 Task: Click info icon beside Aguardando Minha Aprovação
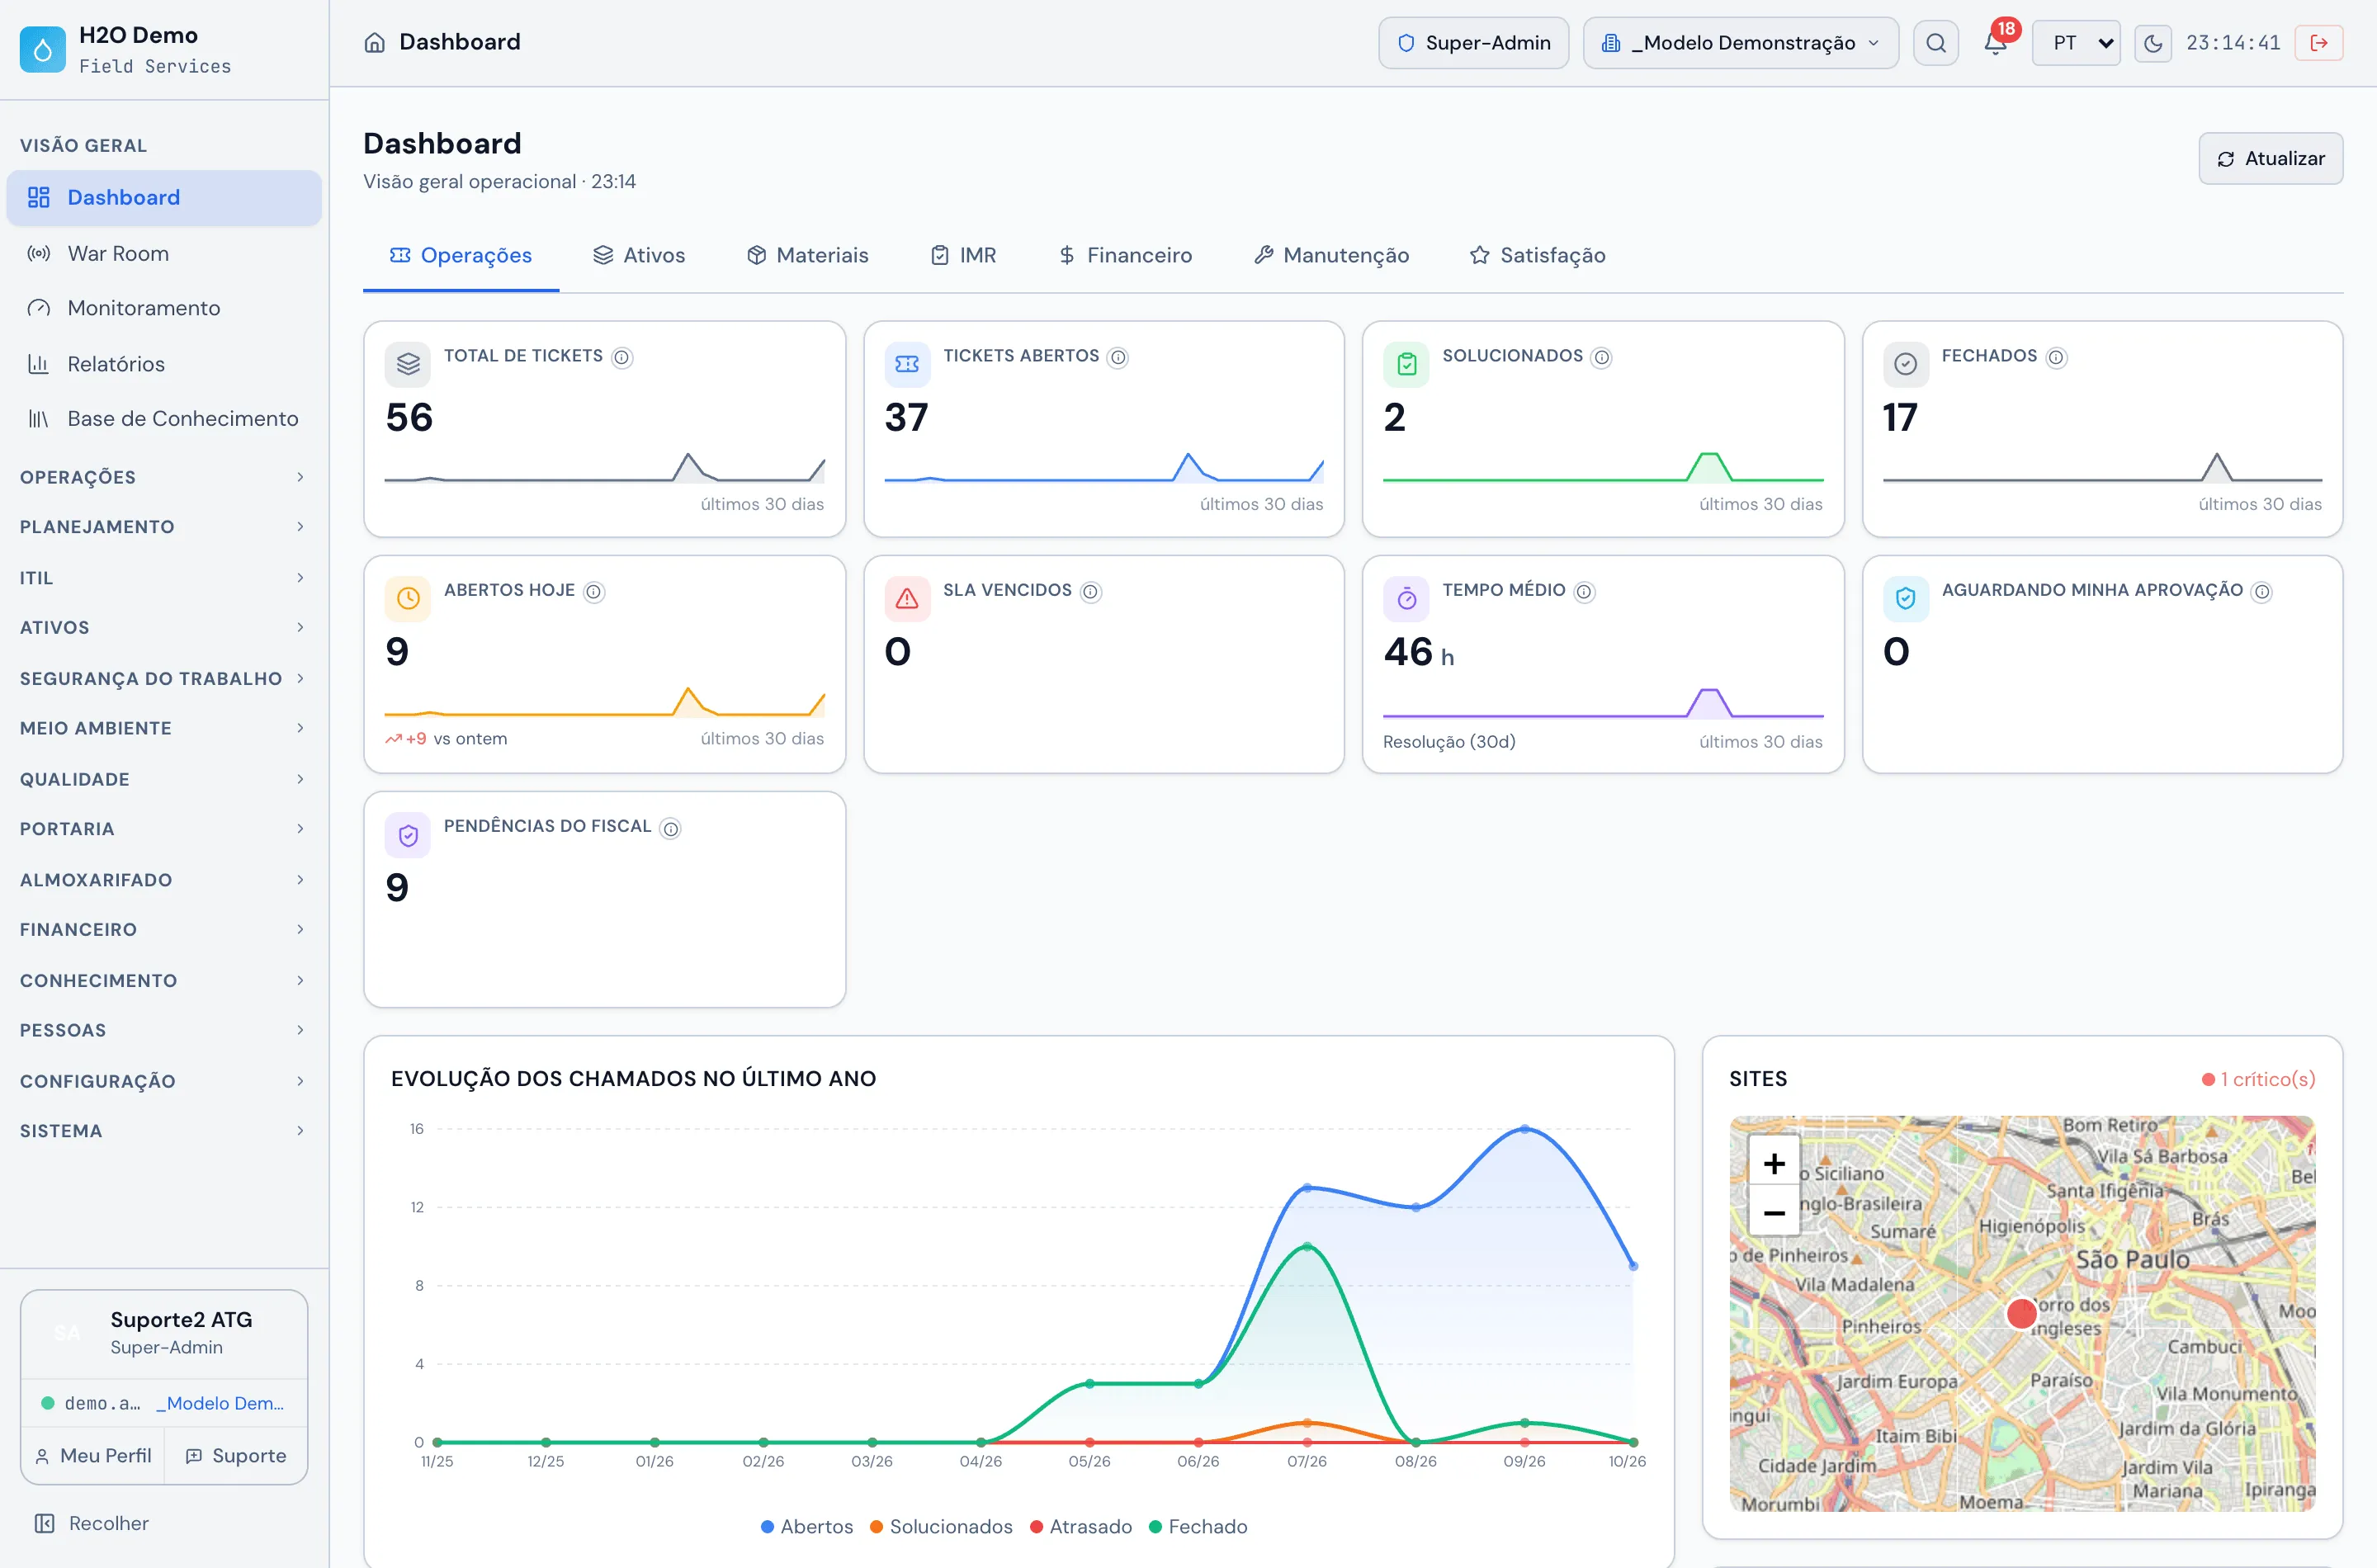point(2262,592)
